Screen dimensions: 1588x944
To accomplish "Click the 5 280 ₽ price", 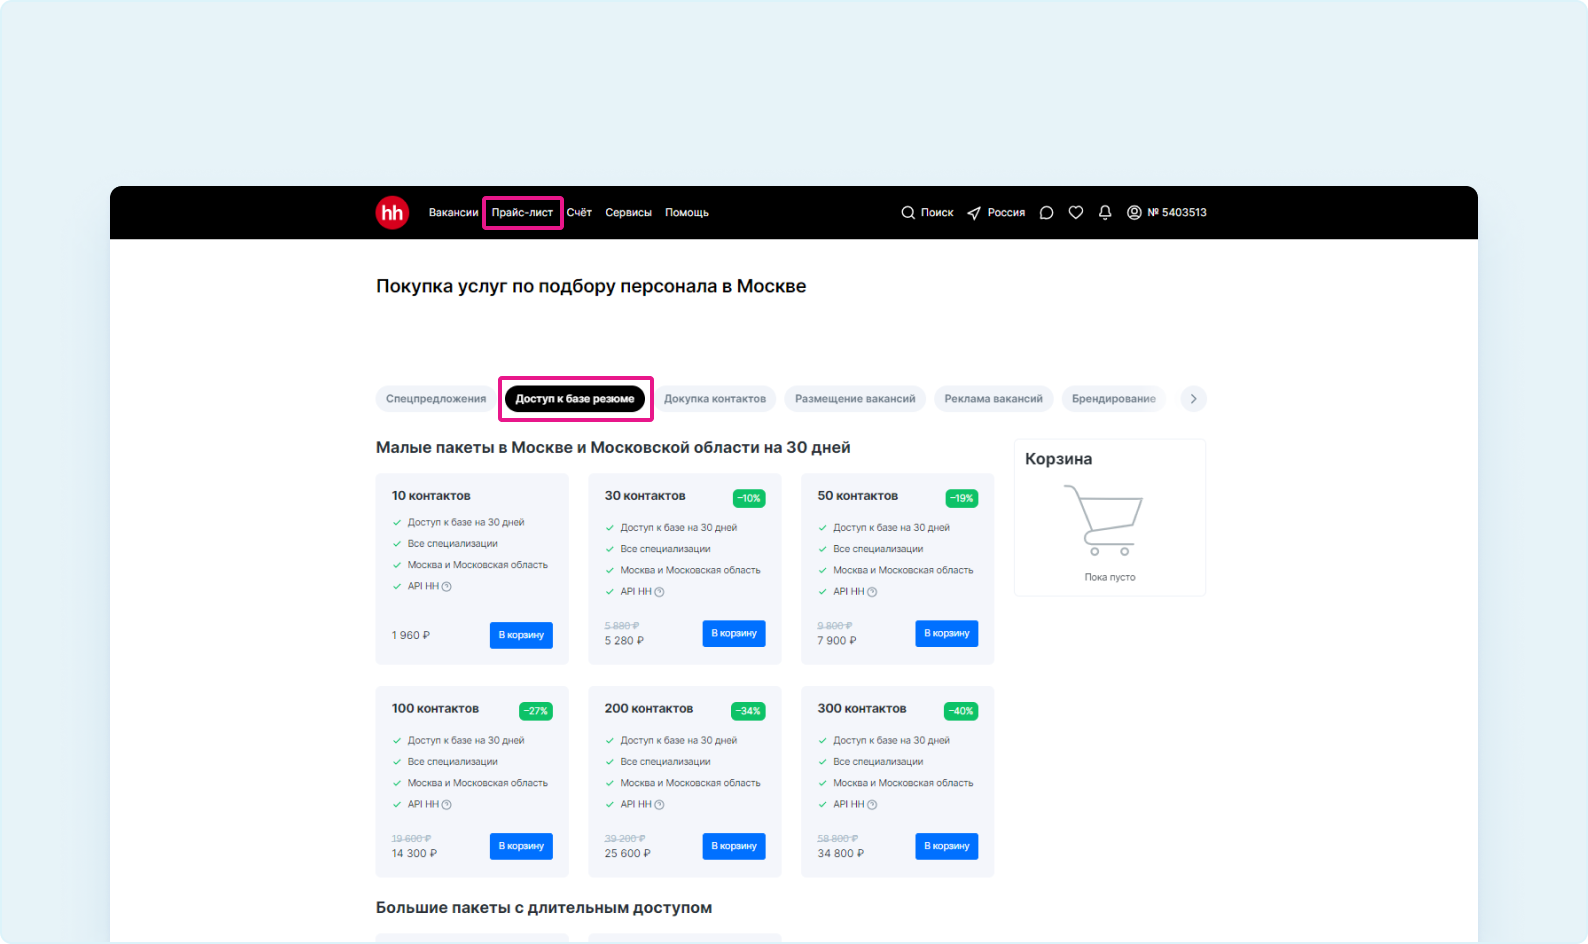I will [x=624, y=641].
